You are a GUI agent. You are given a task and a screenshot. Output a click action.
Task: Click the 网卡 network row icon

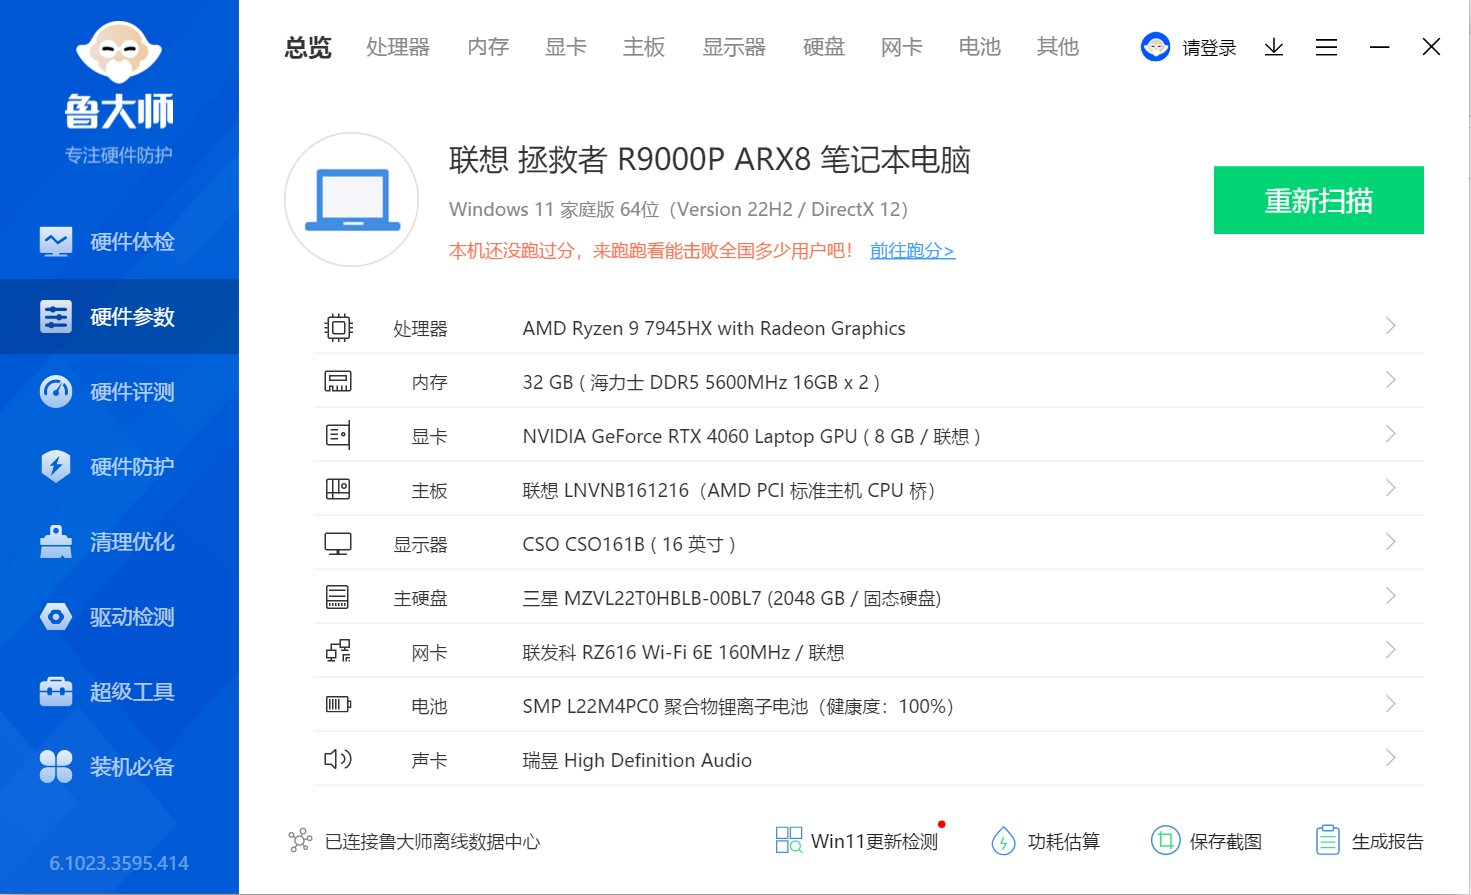(x=338, y=651)
